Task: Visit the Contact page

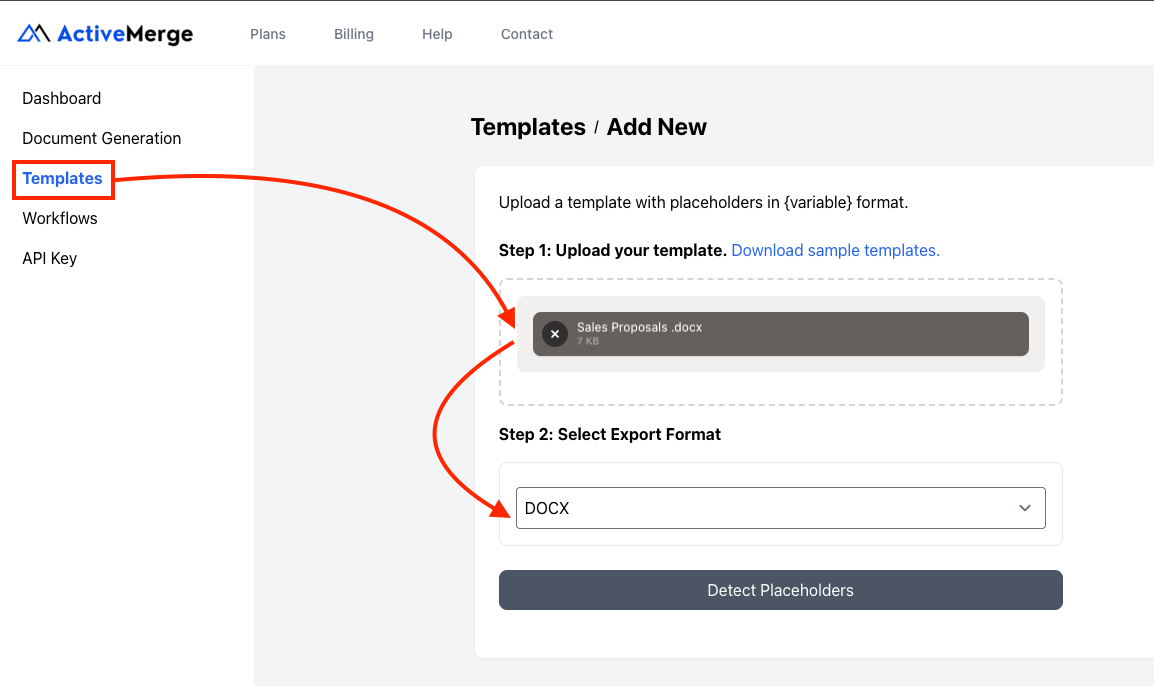Action: (526, 33)
